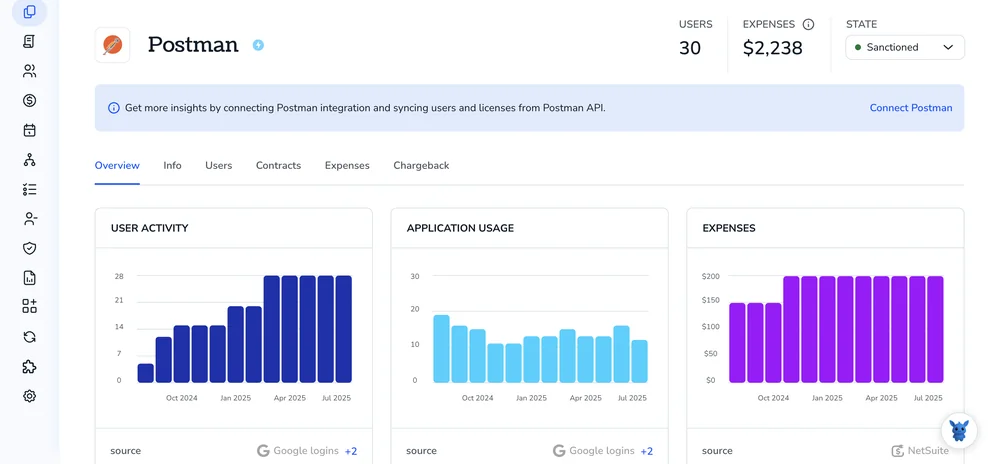The width and height of the screenshot is (1000, 464).
Task: Open the shield security sidebar icon
Action: pyautogui.click(x=29, y=248)
